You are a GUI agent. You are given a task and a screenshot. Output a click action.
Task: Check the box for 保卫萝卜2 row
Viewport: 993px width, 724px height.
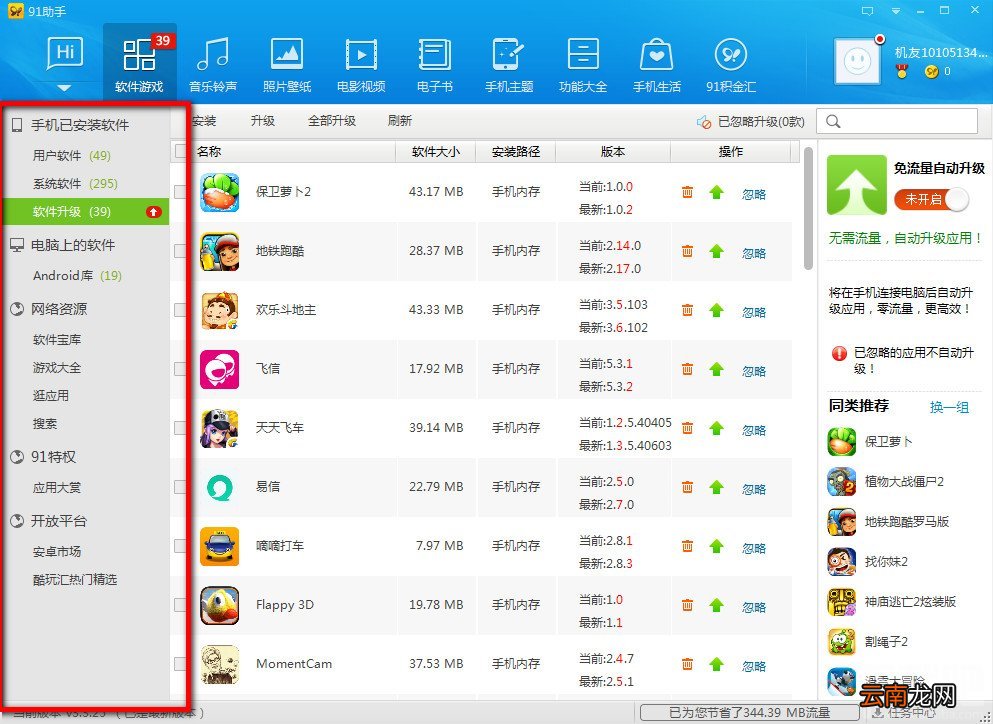pos(180,191)
